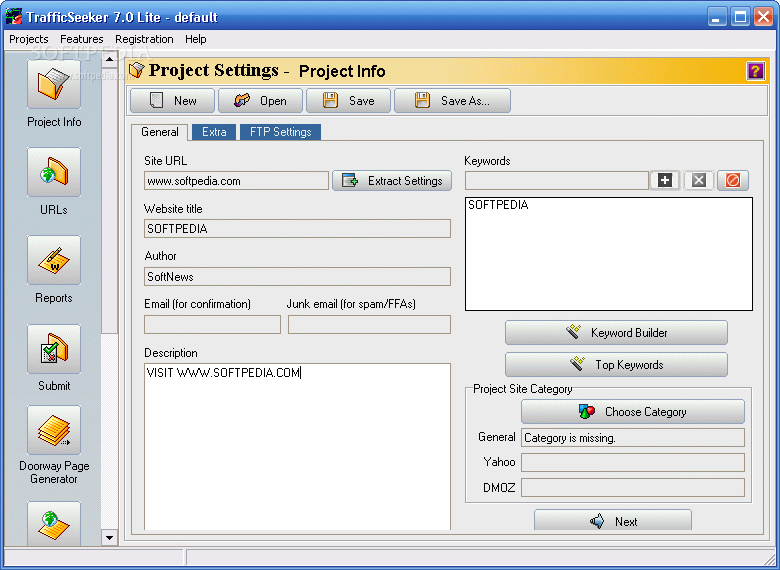Click the sidebar scrollbar thumb
780x570 pixels.
click(109, 200)
